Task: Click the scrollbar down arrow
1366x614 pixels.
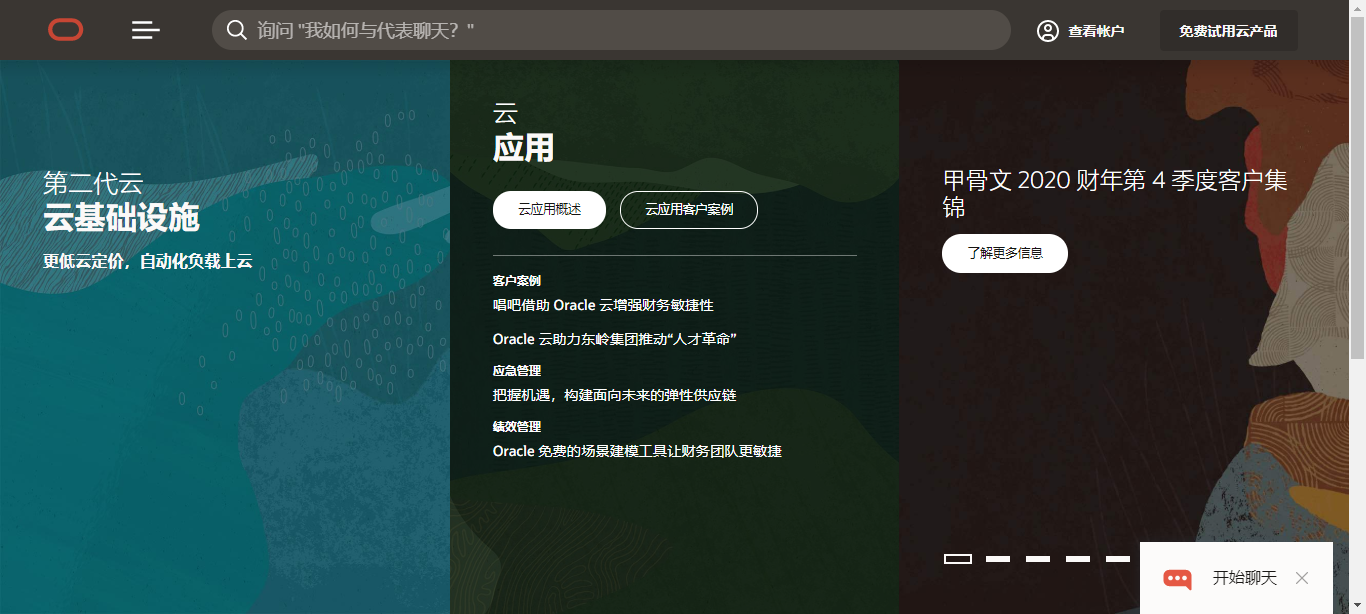Action: click(1358, 605)
